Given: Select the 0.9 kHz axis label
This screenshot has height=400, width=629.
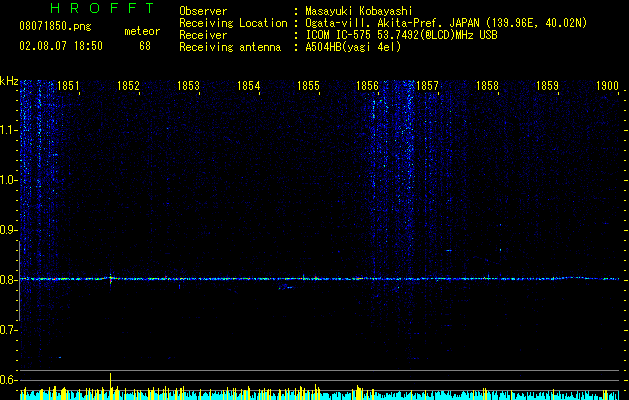Looking at the screenshot, I should 9,230.
